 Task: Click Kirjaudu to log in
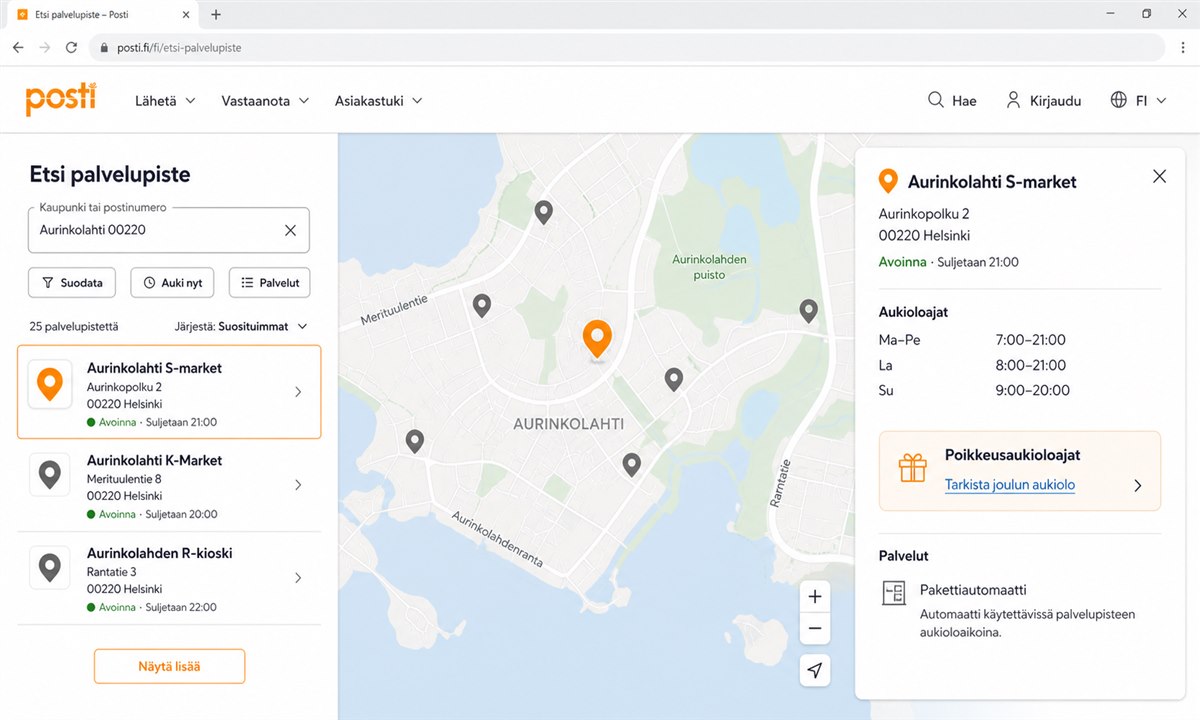click(1043, 101)
